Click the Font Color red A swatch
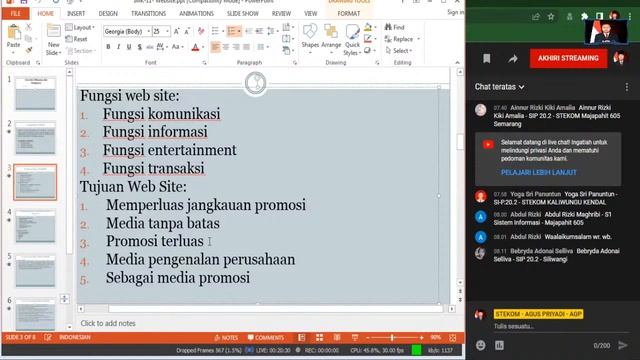This screenshot has width=640, height=360. tap(196, 47)
